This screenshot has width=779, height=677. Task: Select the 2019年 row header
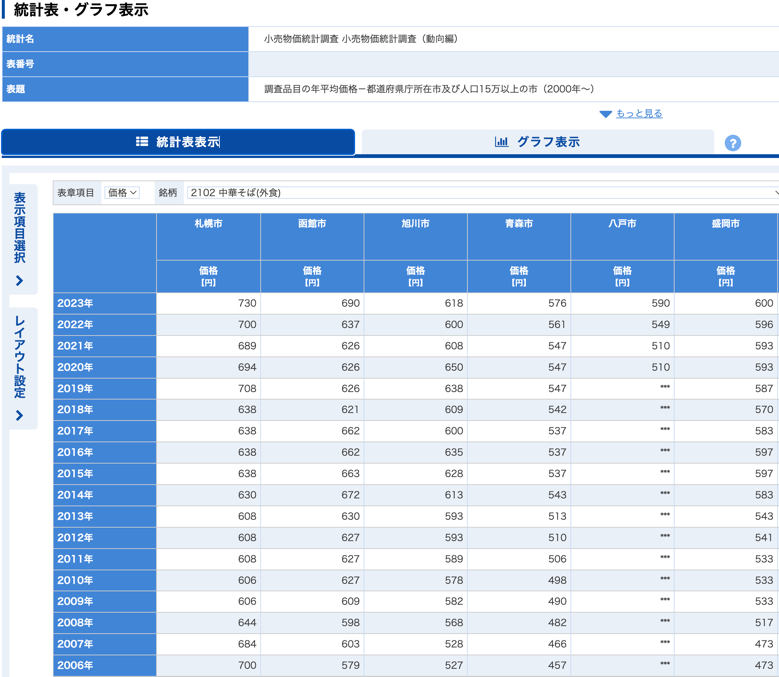(x=104, y=389)
